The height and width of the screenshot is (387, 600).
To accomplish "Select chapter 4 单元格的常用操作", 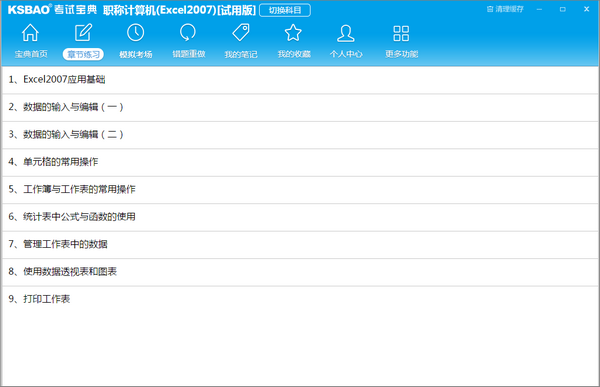I will point(300,162).
